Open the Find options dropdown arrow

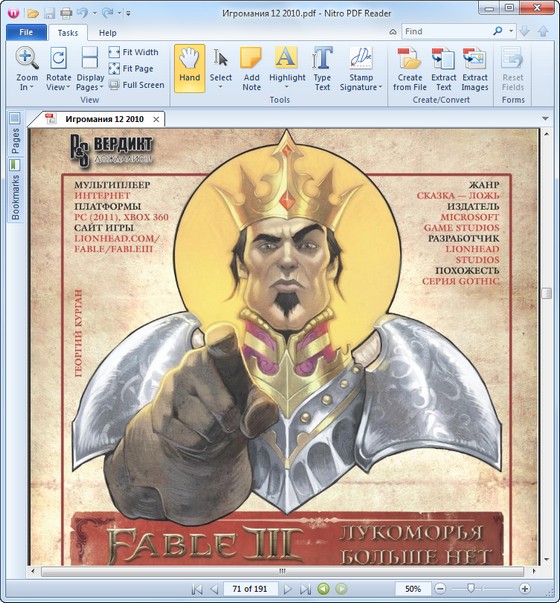[511, 31]
